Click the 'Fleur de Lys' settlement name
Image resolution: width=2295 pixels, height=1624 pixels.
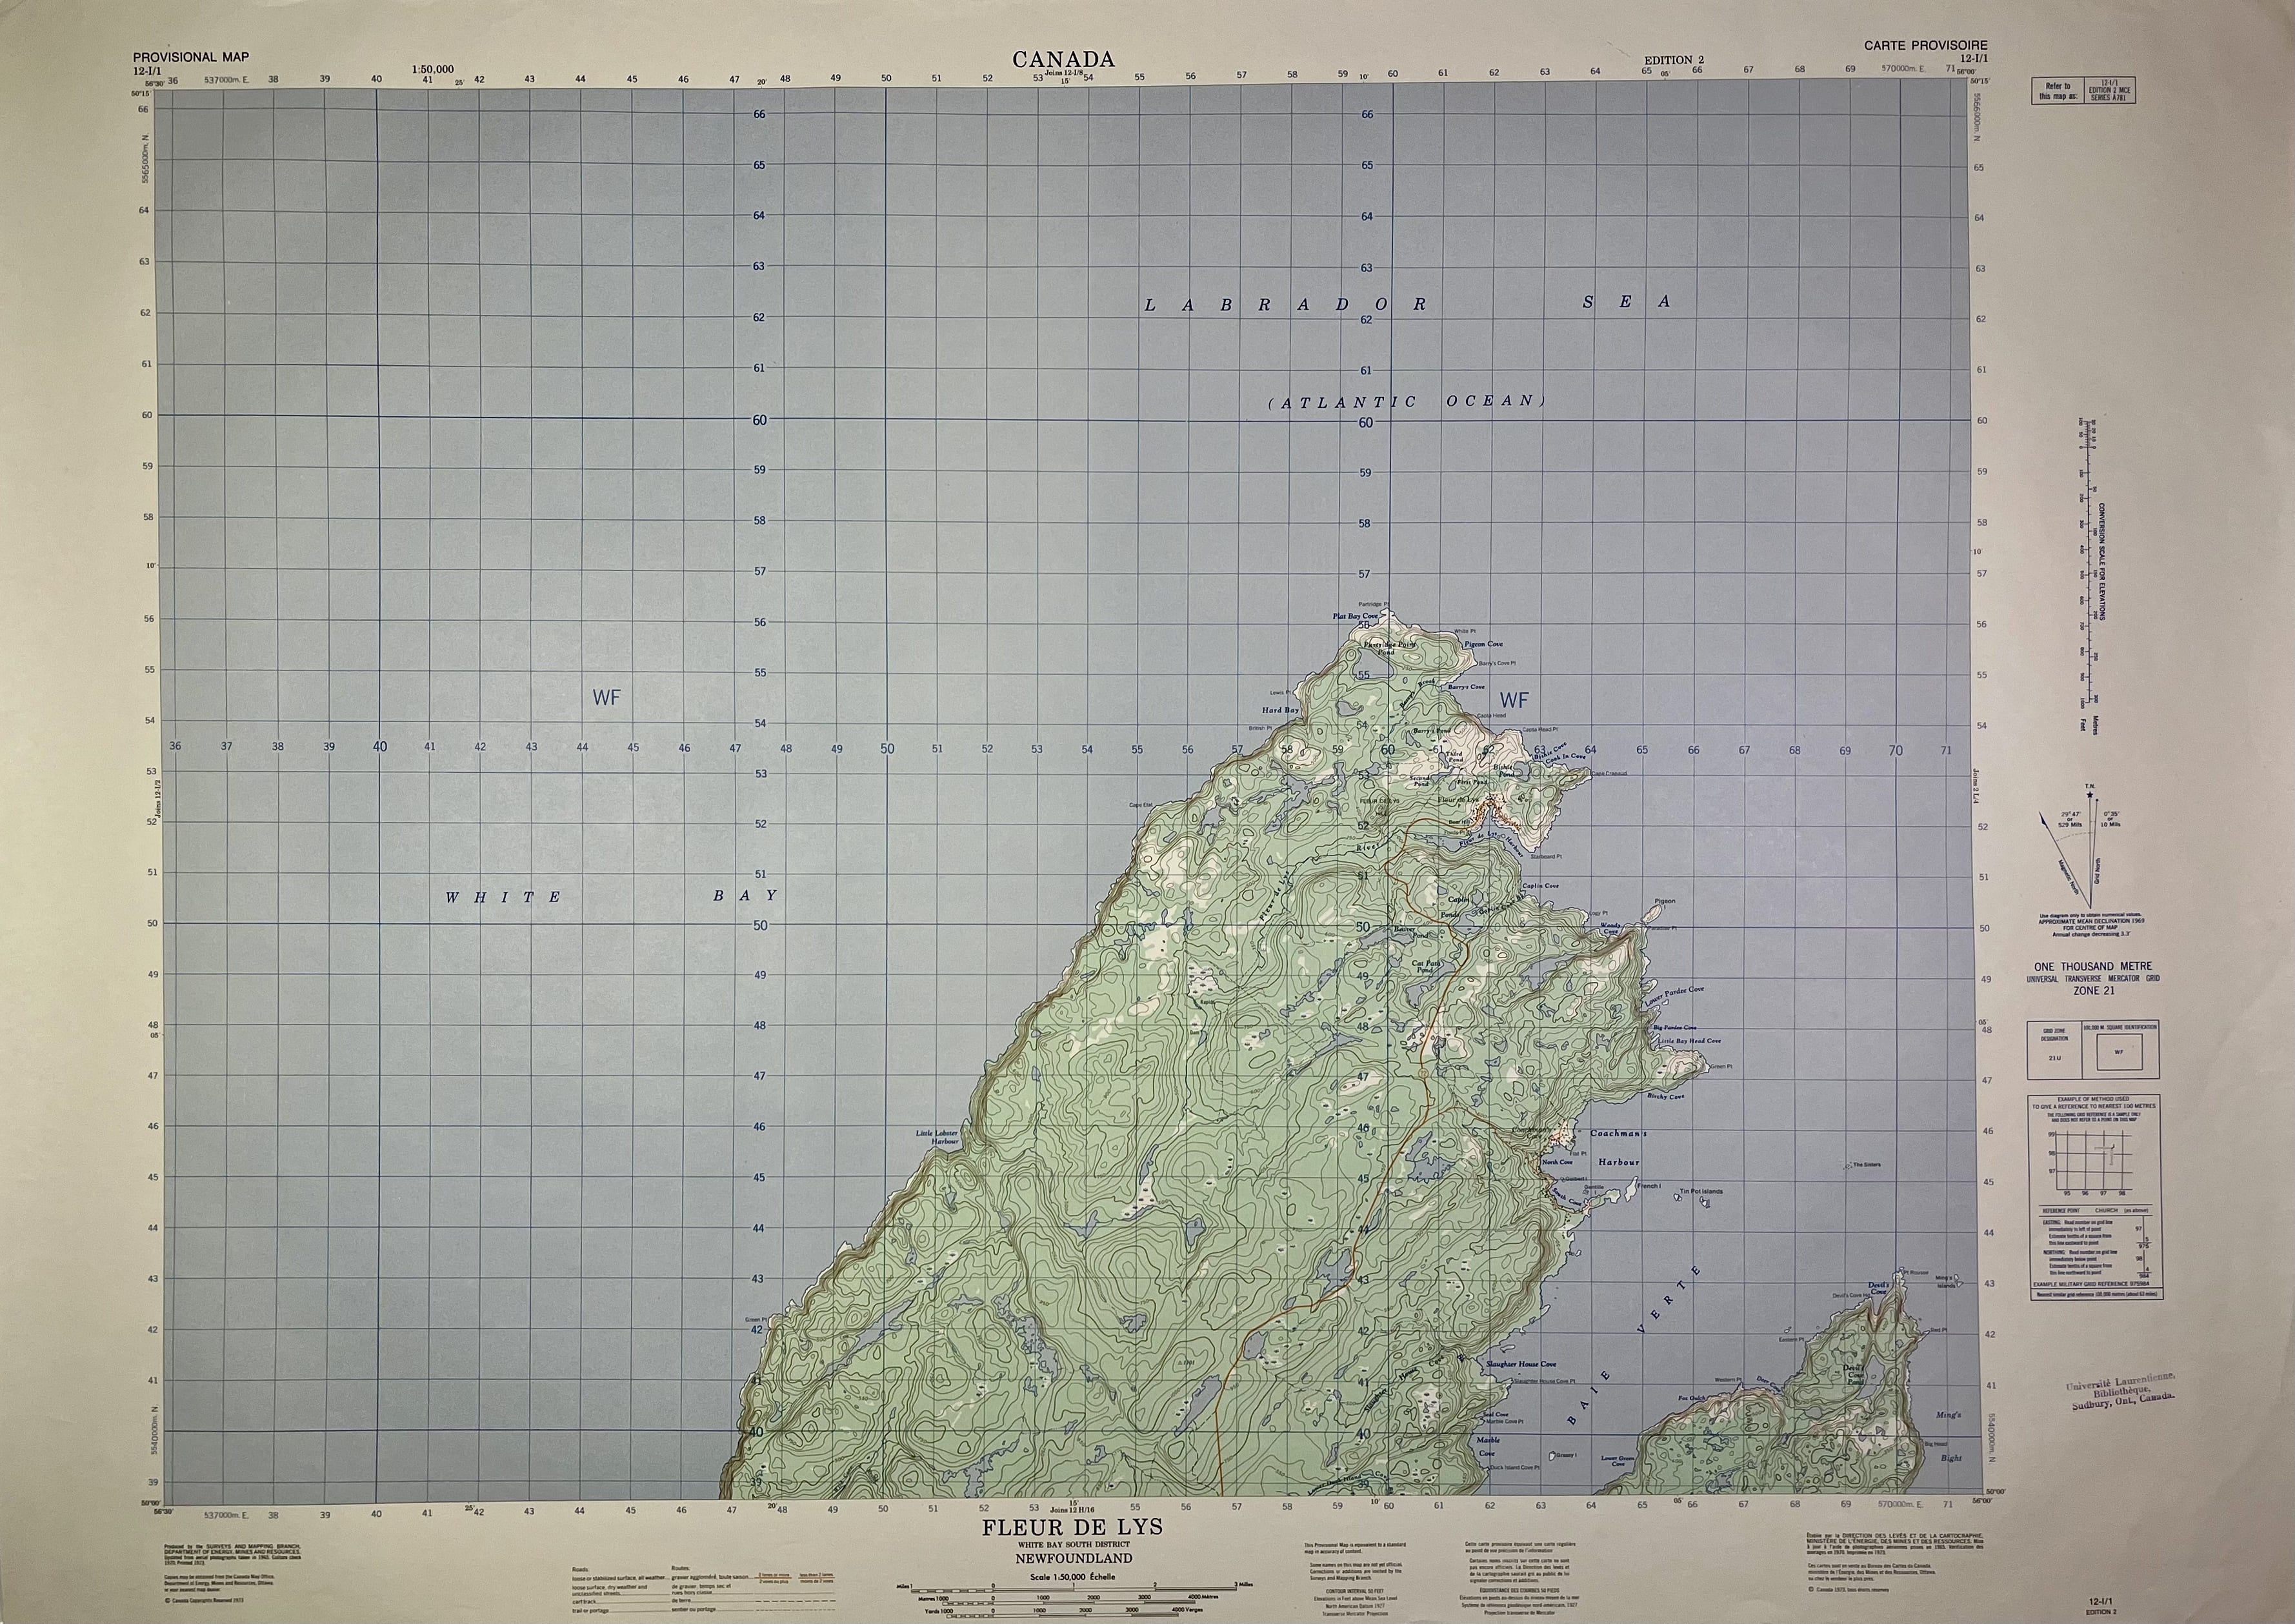1458,800
